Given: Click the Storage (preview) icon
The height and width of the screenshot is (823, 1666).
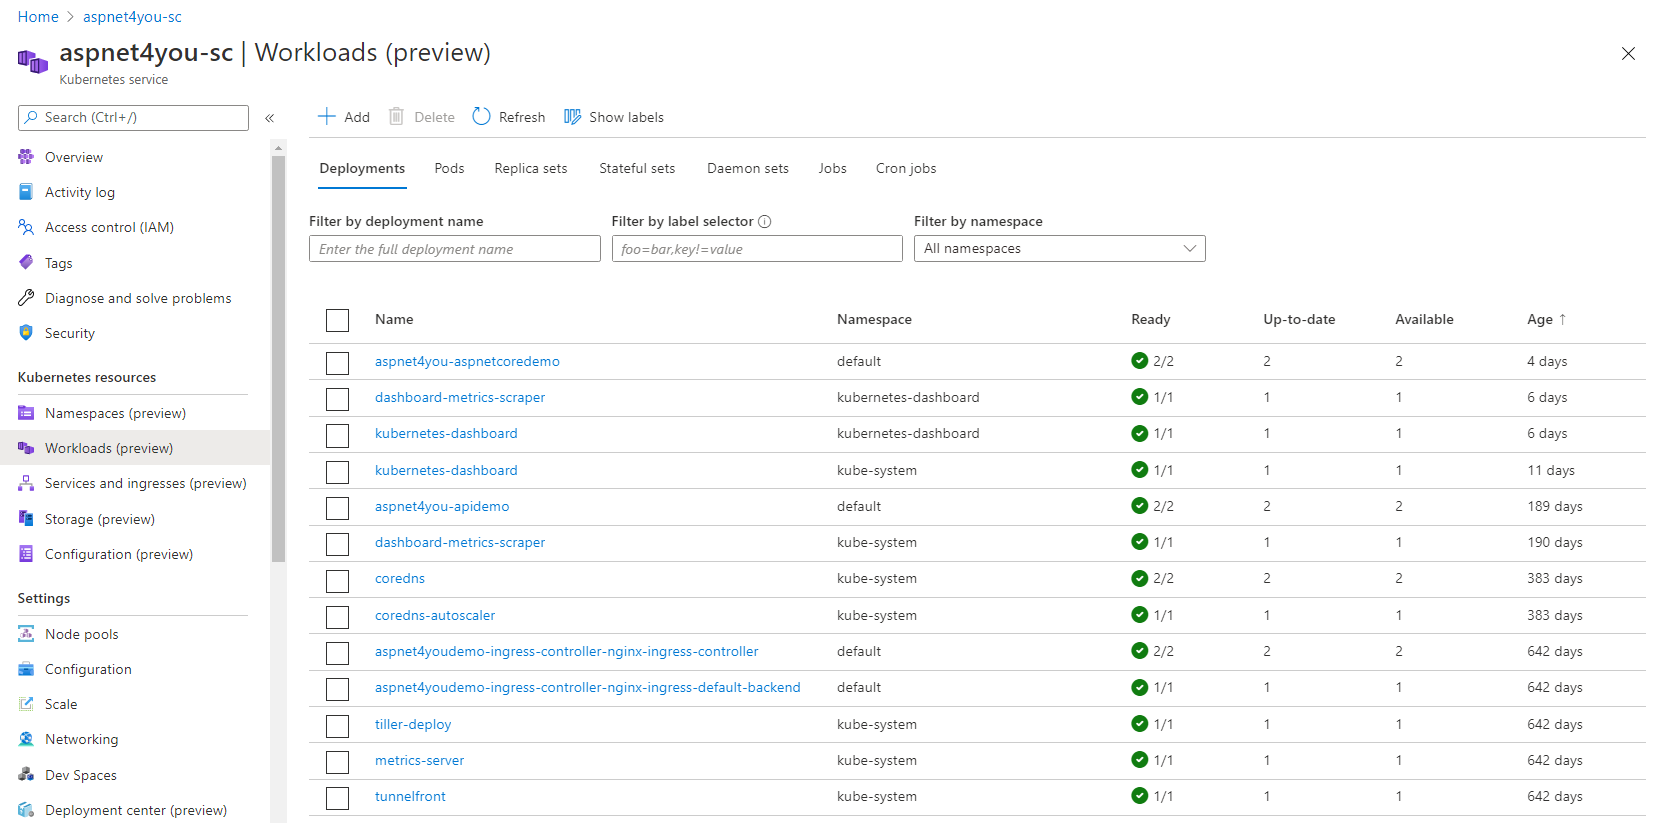Looking at the screenshot, I should (26, 518).
